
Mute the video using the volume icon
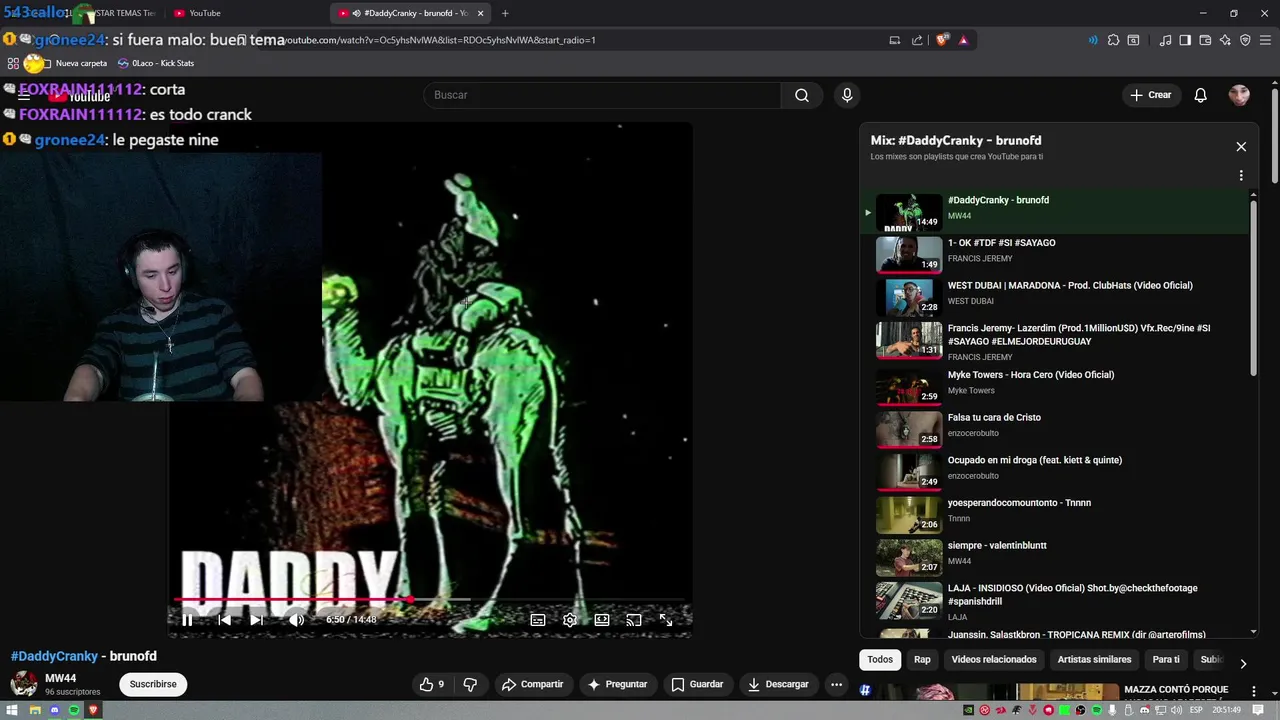pyautogui.click(x=296, y=620)
